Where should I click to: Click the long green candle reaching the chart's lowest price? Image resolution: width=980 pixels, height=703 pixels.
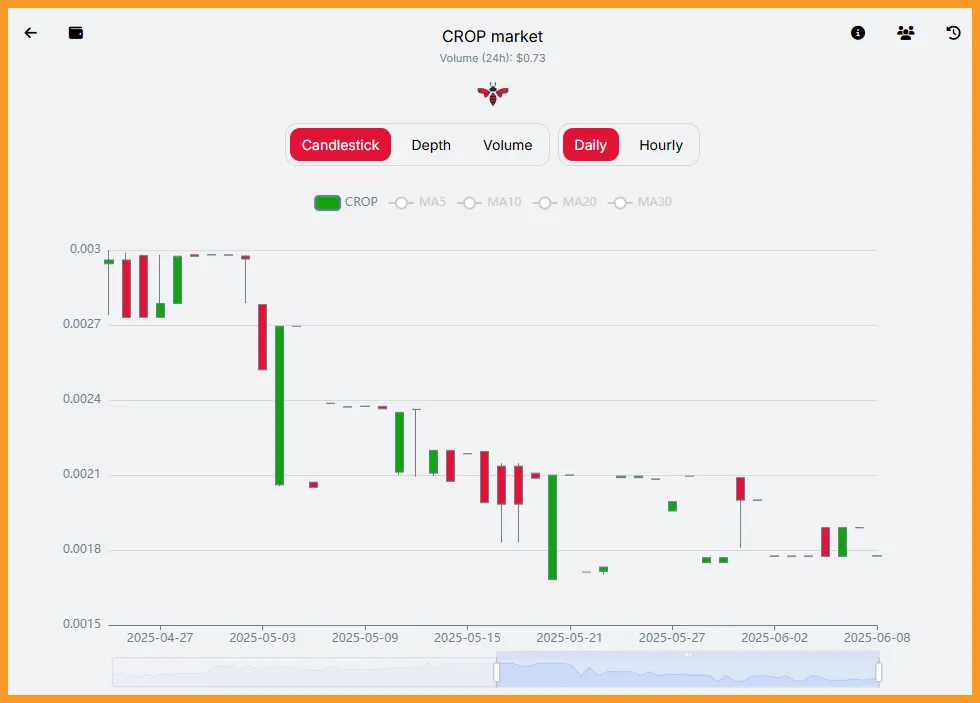552,527
